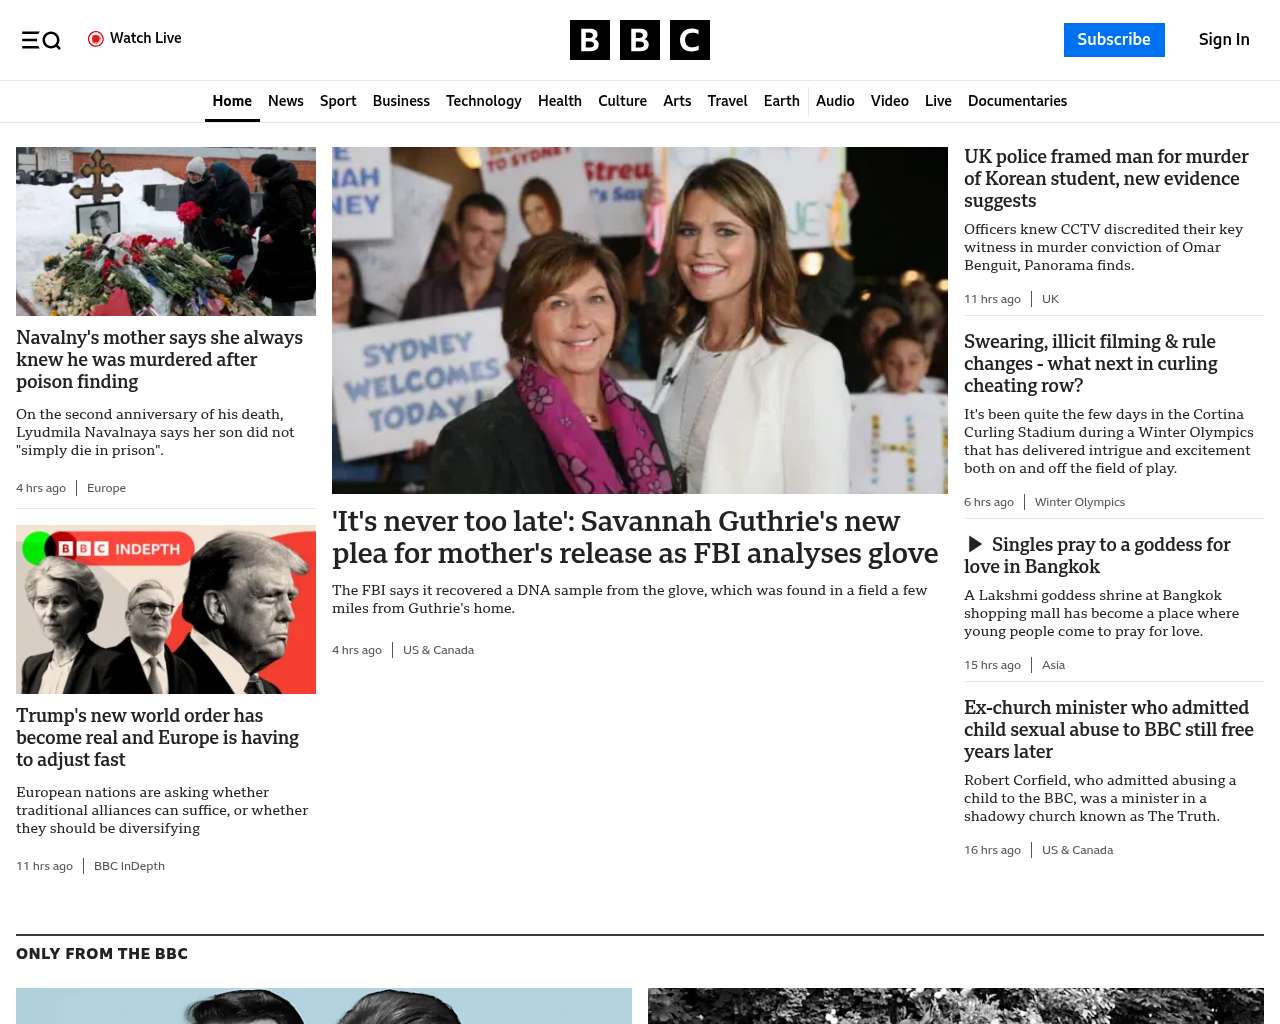This screenshot has height=1024, width=1280.
Task: Open the Technology tab
Action: pyautogui.click(x=483, y=101)
